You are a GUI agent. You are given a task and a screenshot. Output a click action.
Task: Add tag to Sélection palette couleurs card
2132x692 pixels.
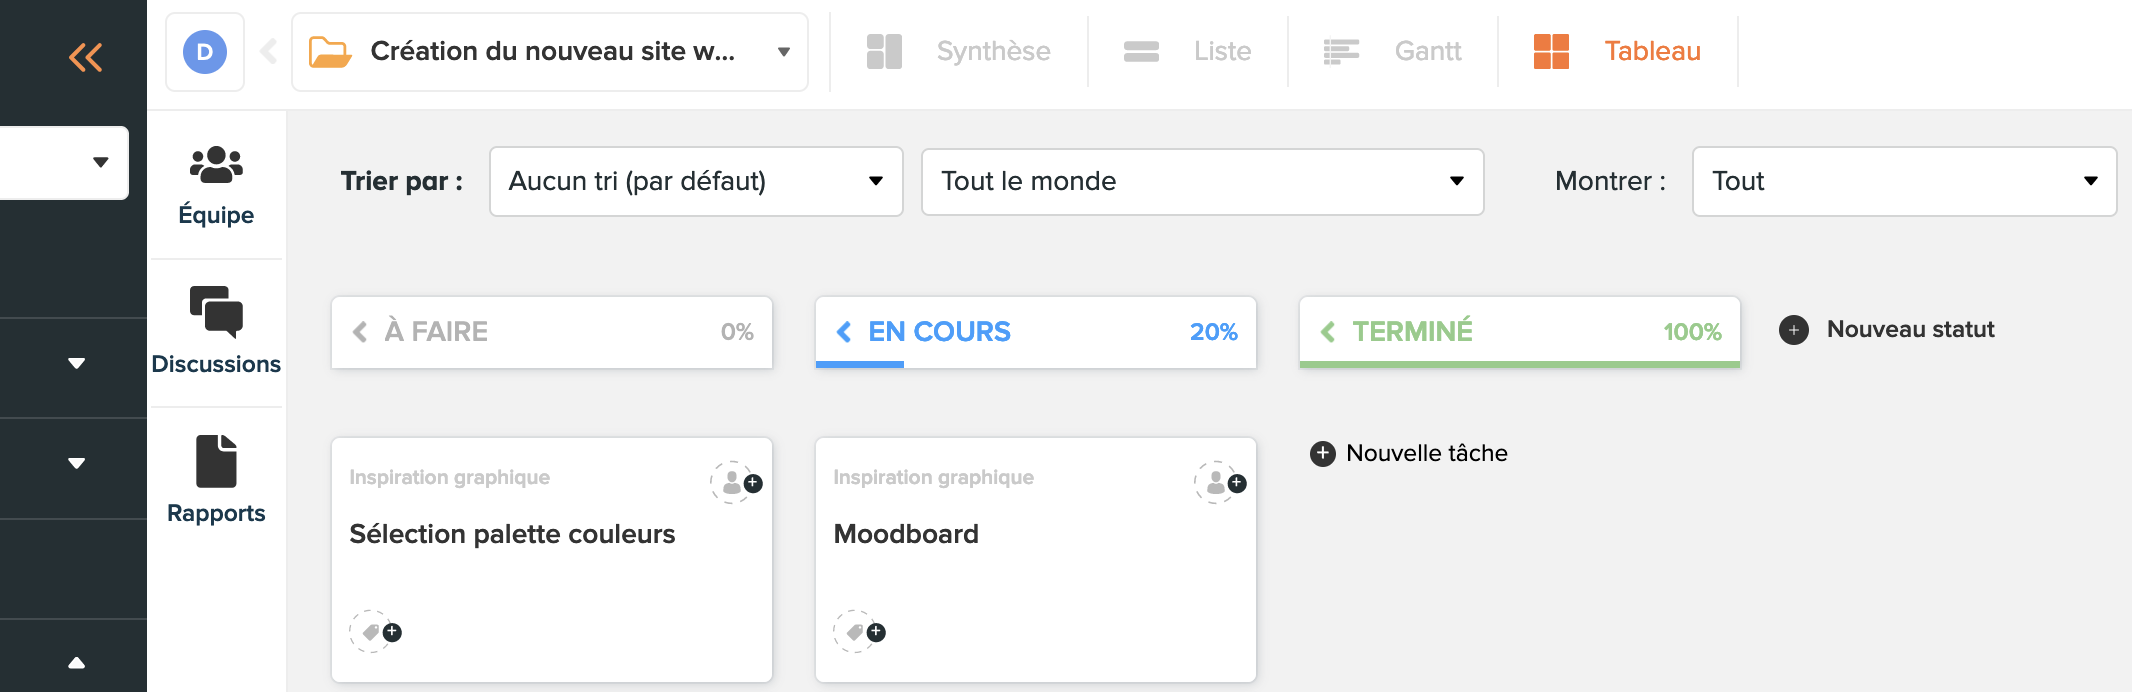click(x=375, y=632)
